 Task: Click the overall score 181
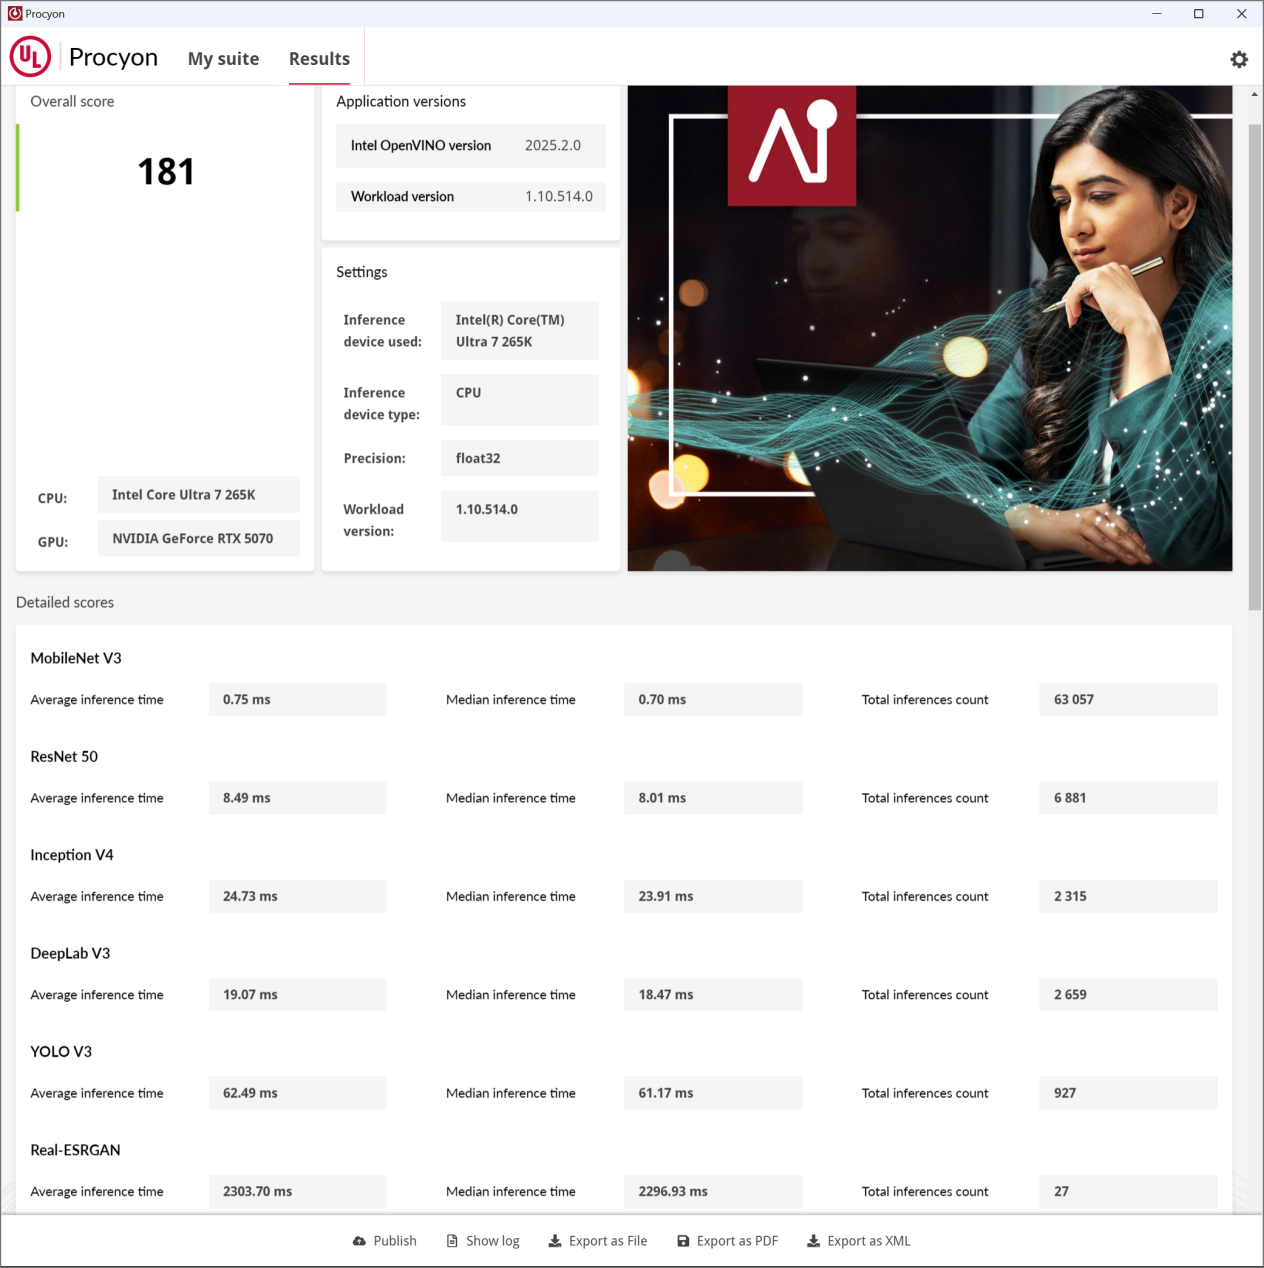(x=166, y=172)
